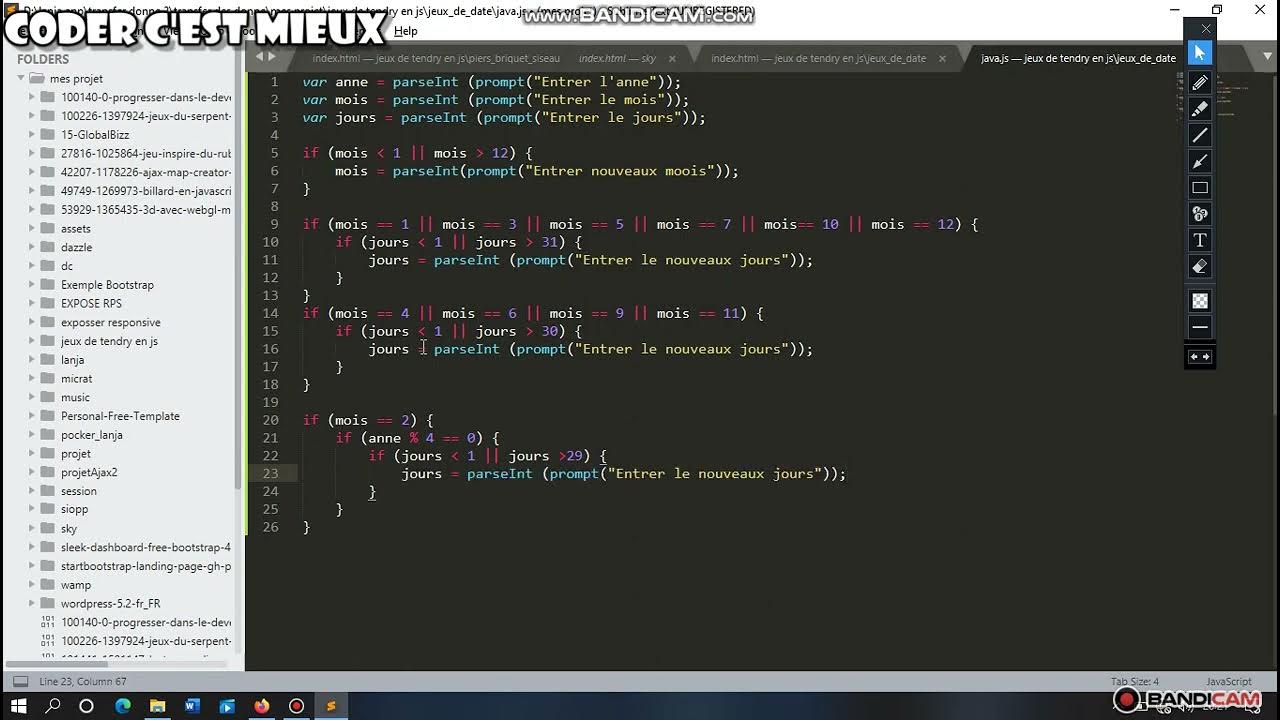The image size is (1280, 720).
Task: Select the Bandicam pencil drawing tool
Action: [1200, 82]
